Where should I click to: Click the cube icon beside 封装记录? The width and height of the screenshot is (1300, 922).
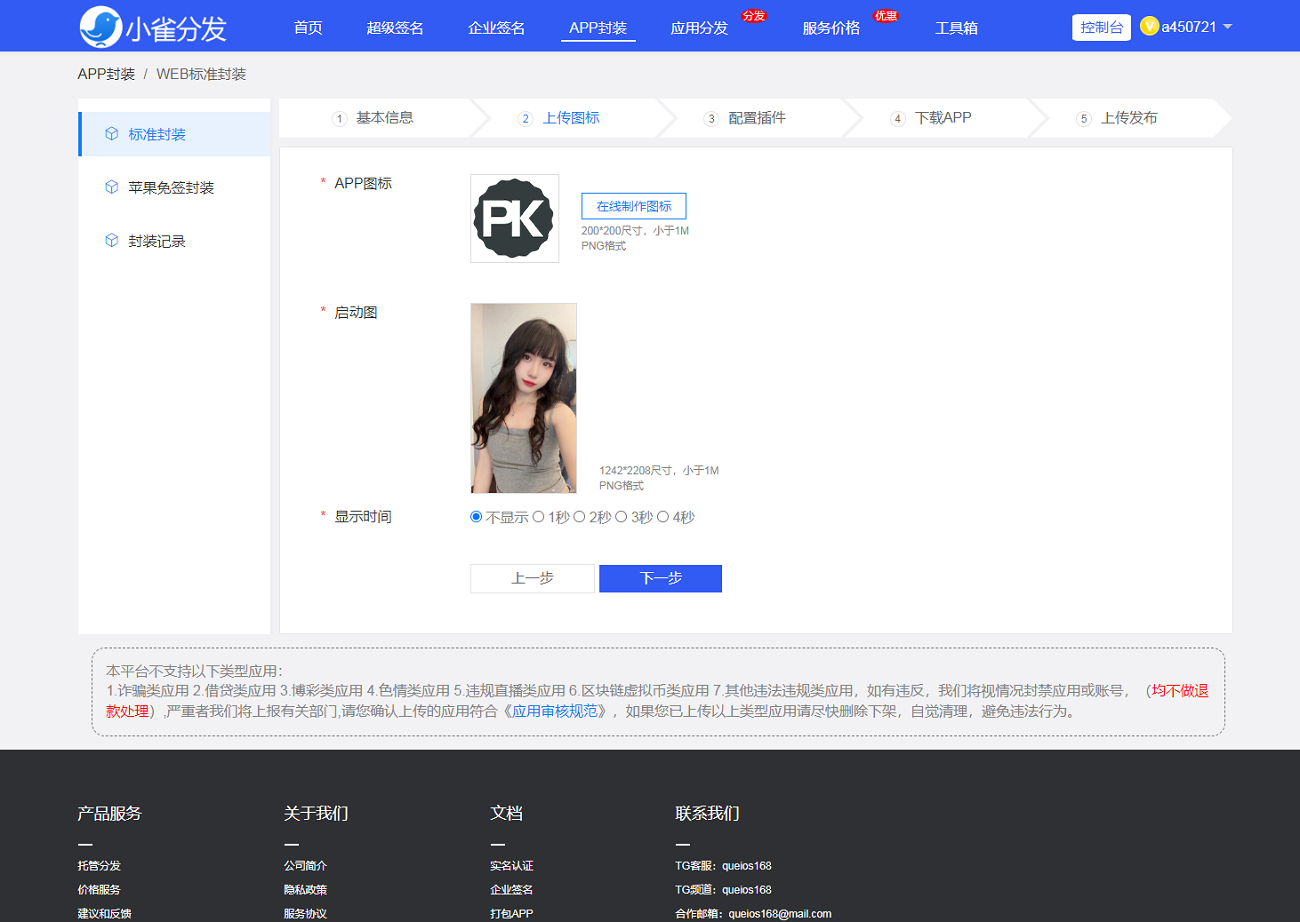click(112, 241)
